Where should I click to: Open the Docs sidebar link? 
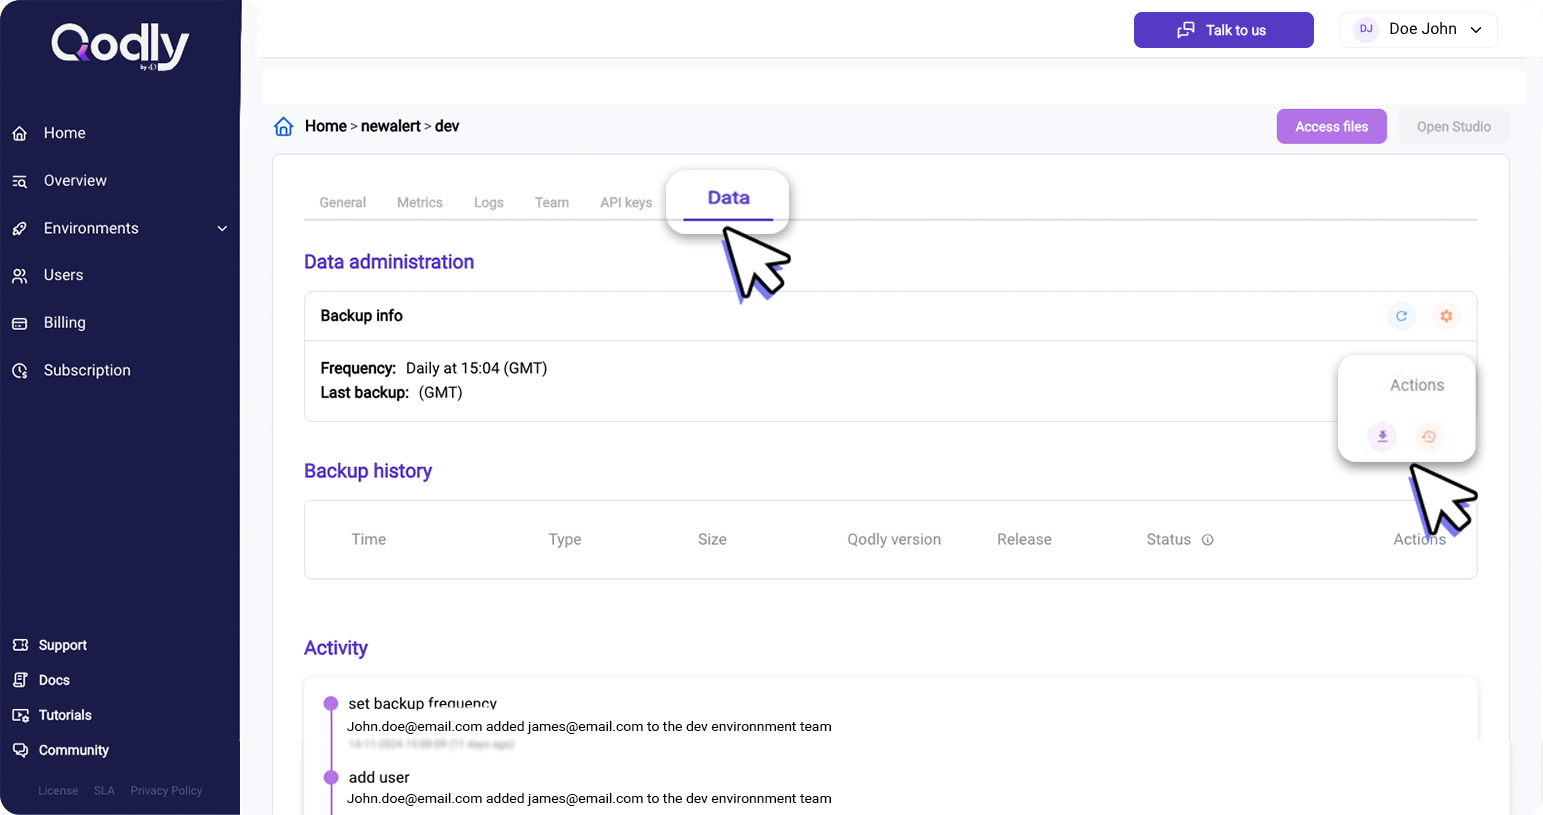pos(54,680)
